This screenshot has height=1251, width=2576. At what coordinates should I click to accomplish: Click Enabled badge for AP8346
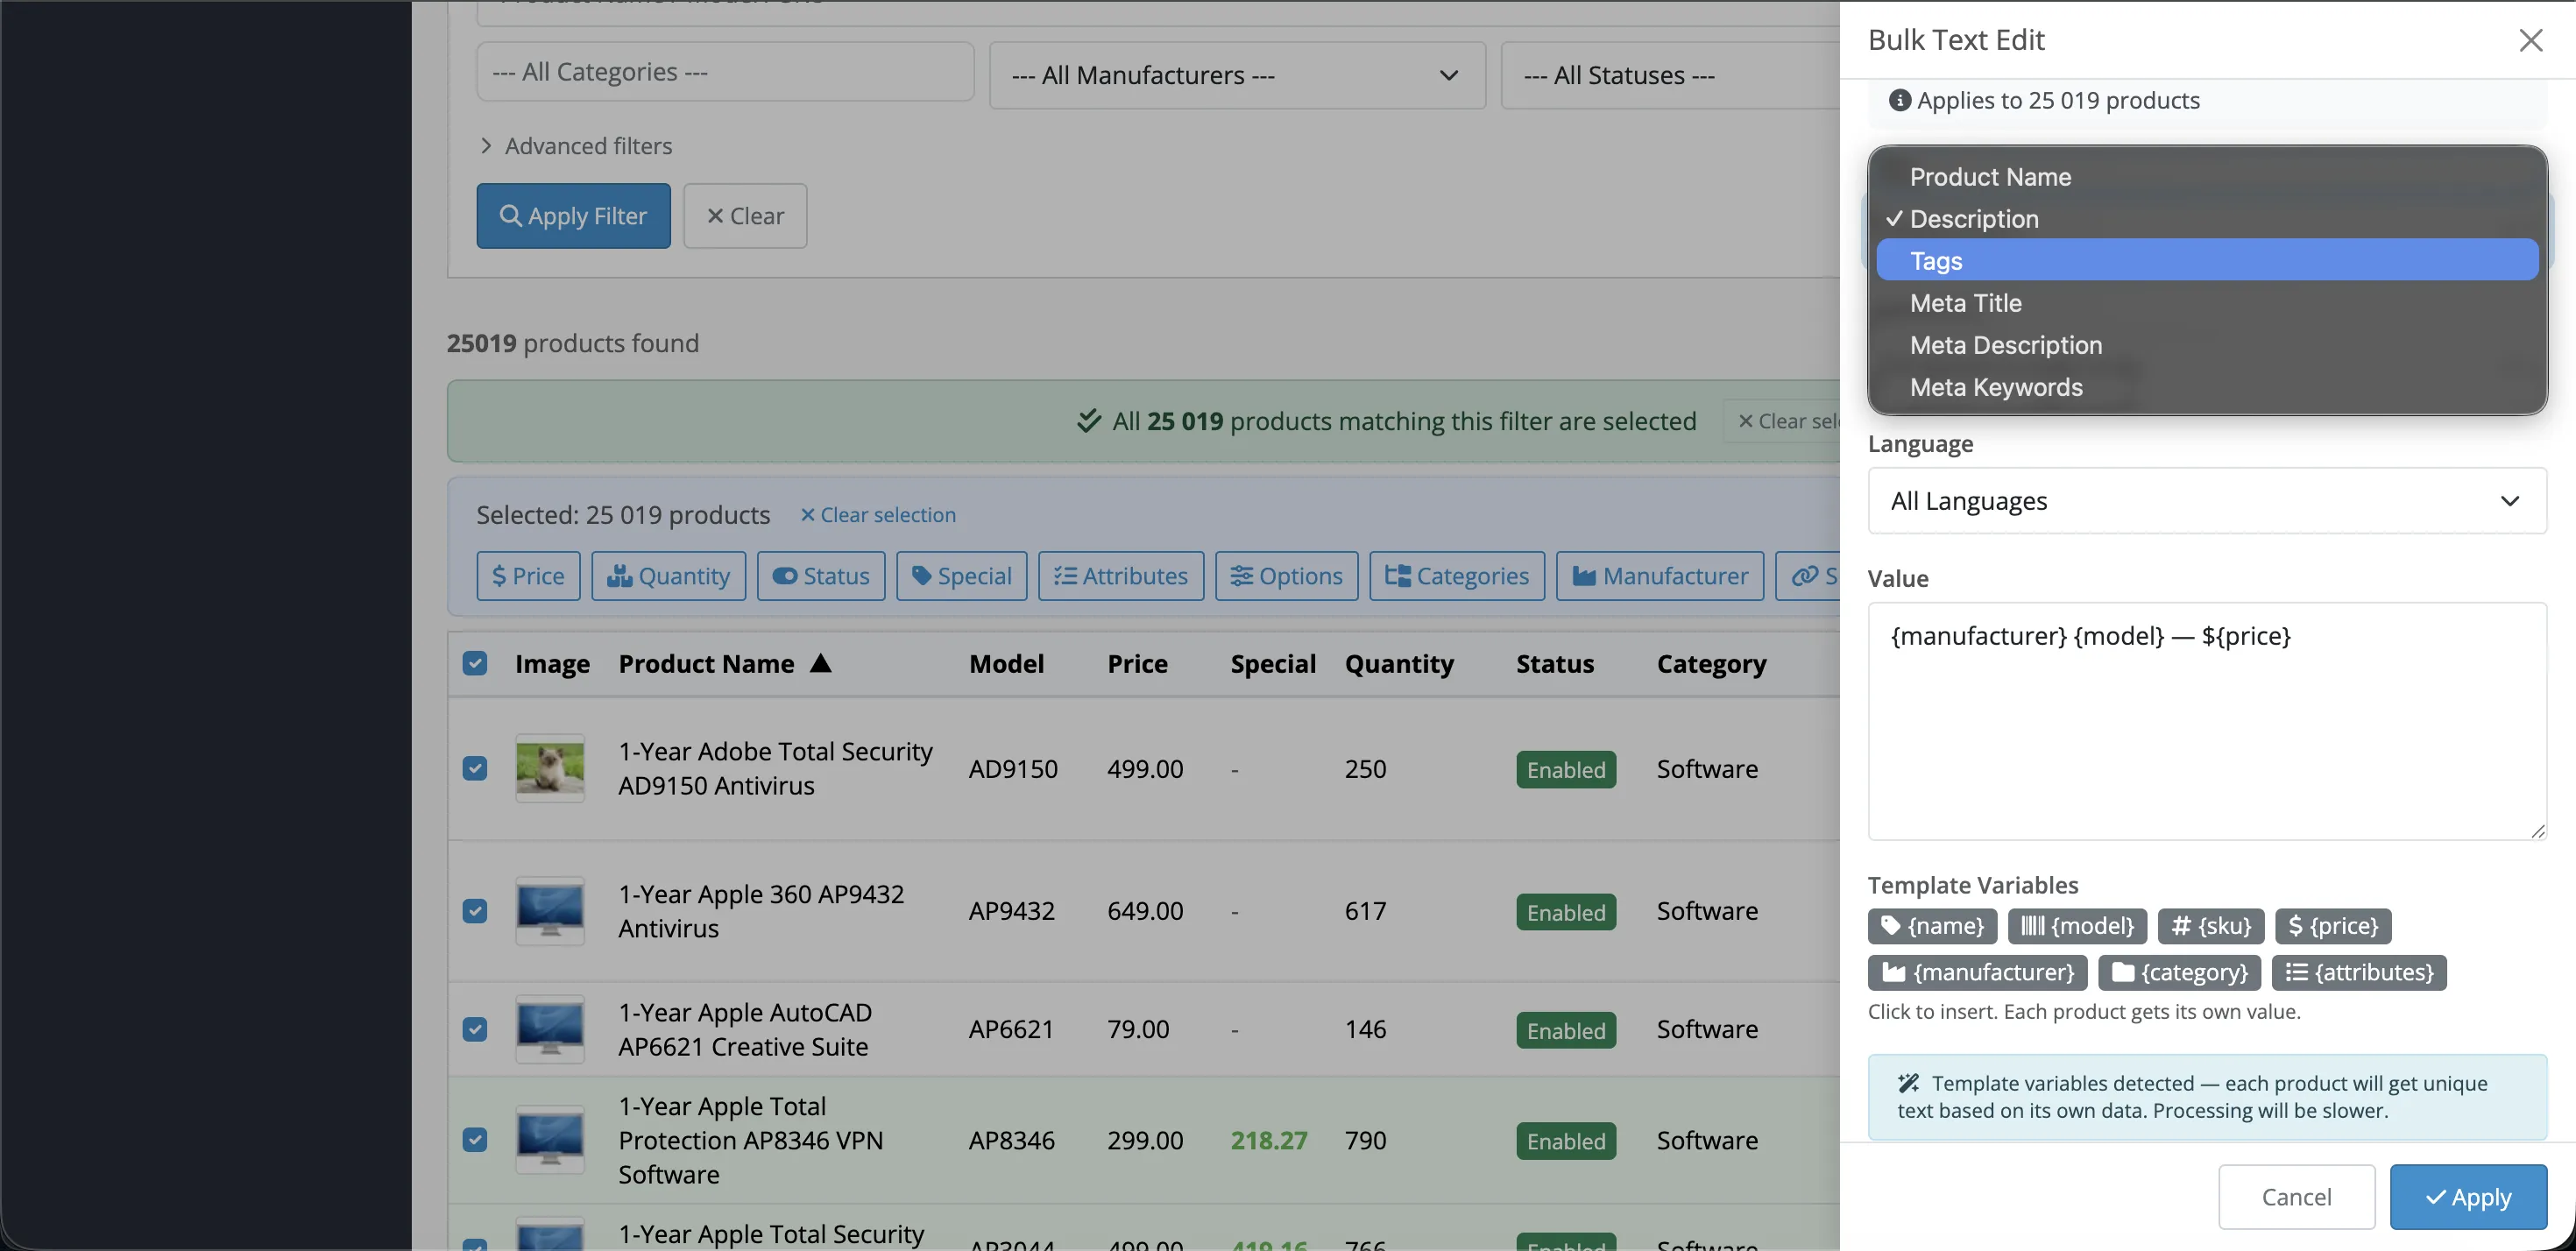pyautogui.click(x=1566, y=1141)
